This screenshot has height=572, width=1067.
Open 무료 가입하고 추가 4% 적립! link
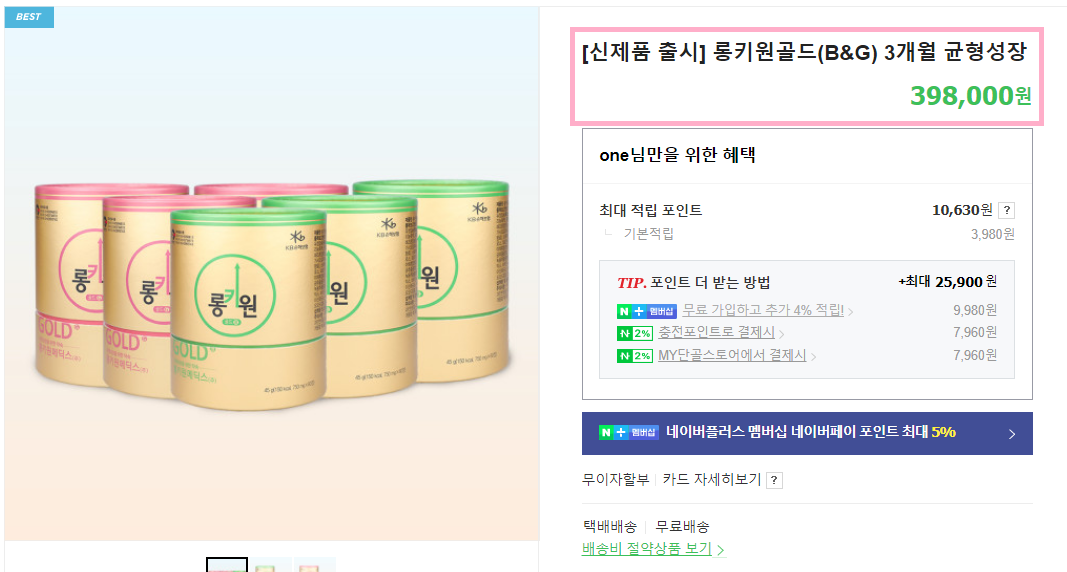pos(763,310)
